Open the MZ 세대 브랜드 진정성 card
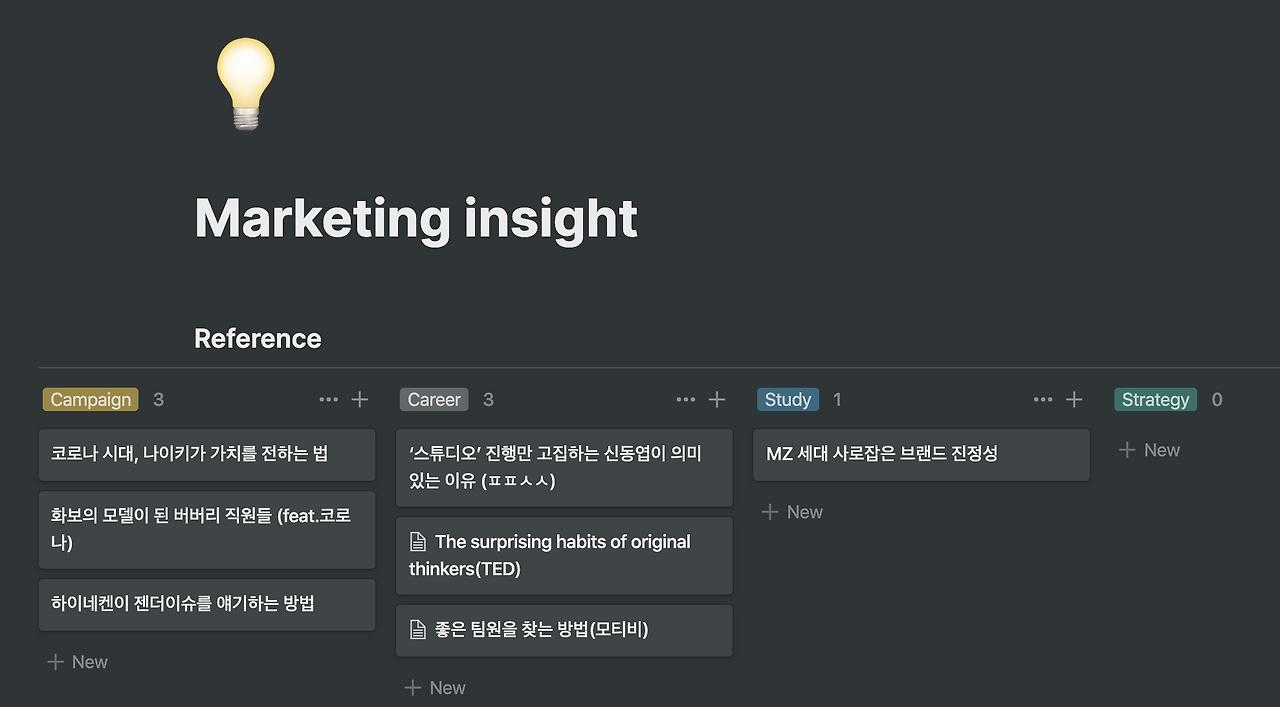Image resolution: width=1280 pixels, height=707 pixels. pyautogui.click(x=921, y=454)
